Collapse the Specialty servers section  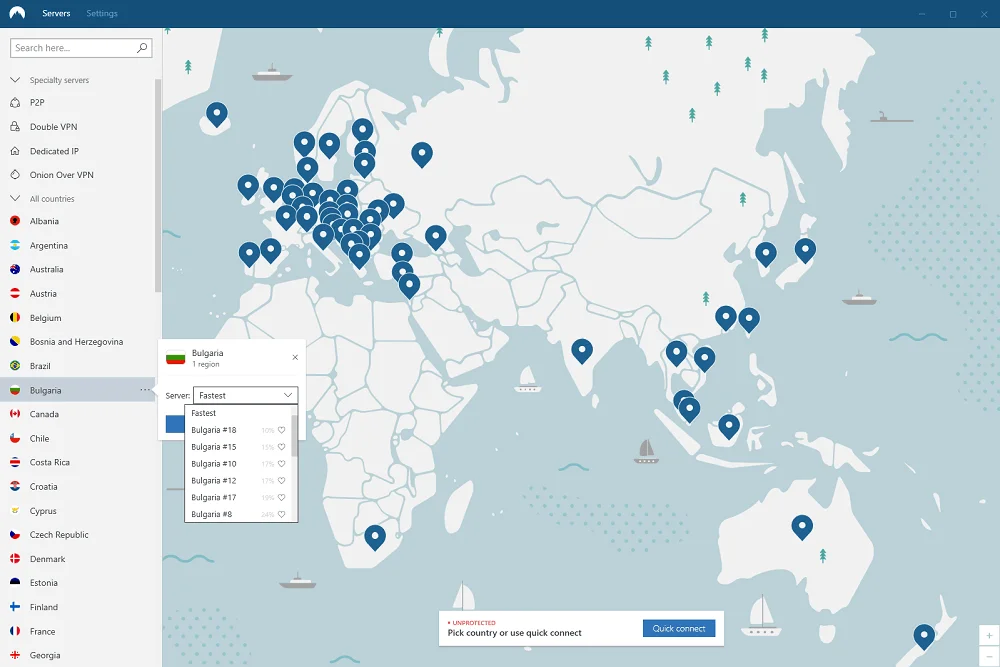(15, 80)
